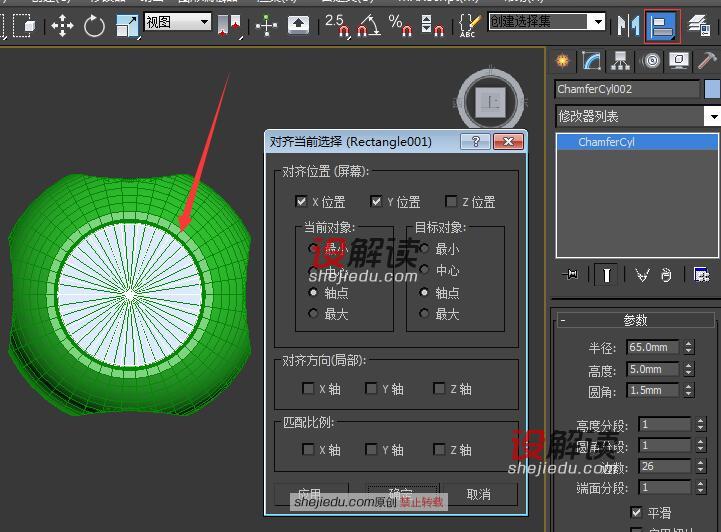This screenshot has width=721, height=532.
Task: Open the Hierarchy panel tab icon
Action: coord(620,61)
